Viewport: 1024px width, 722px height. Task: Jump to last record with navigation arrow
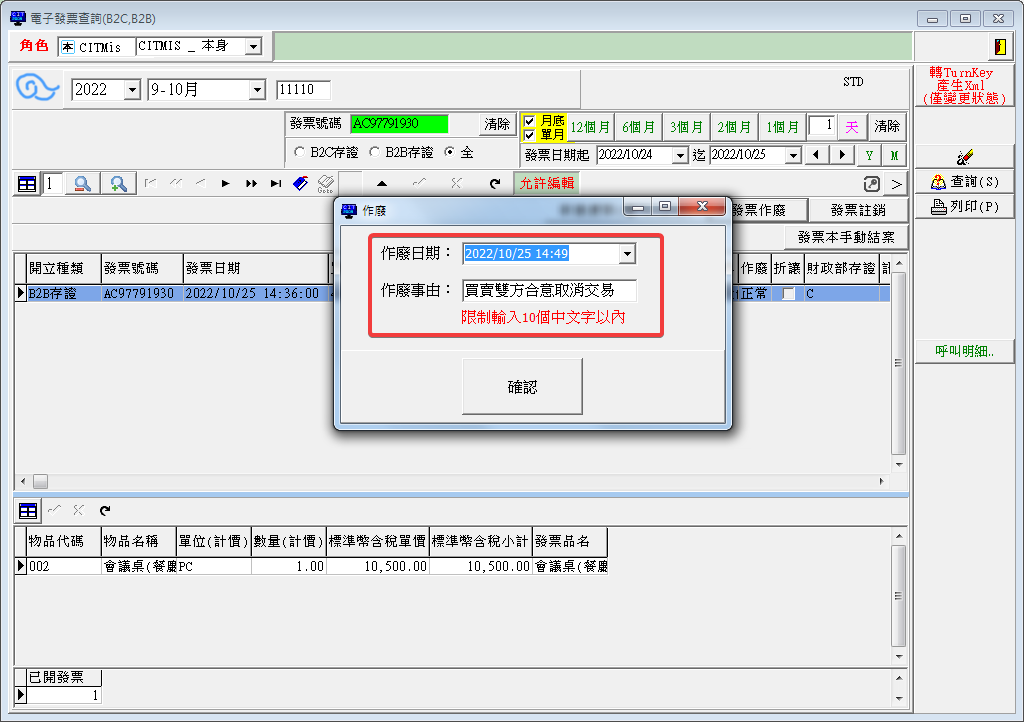(275, 183)
